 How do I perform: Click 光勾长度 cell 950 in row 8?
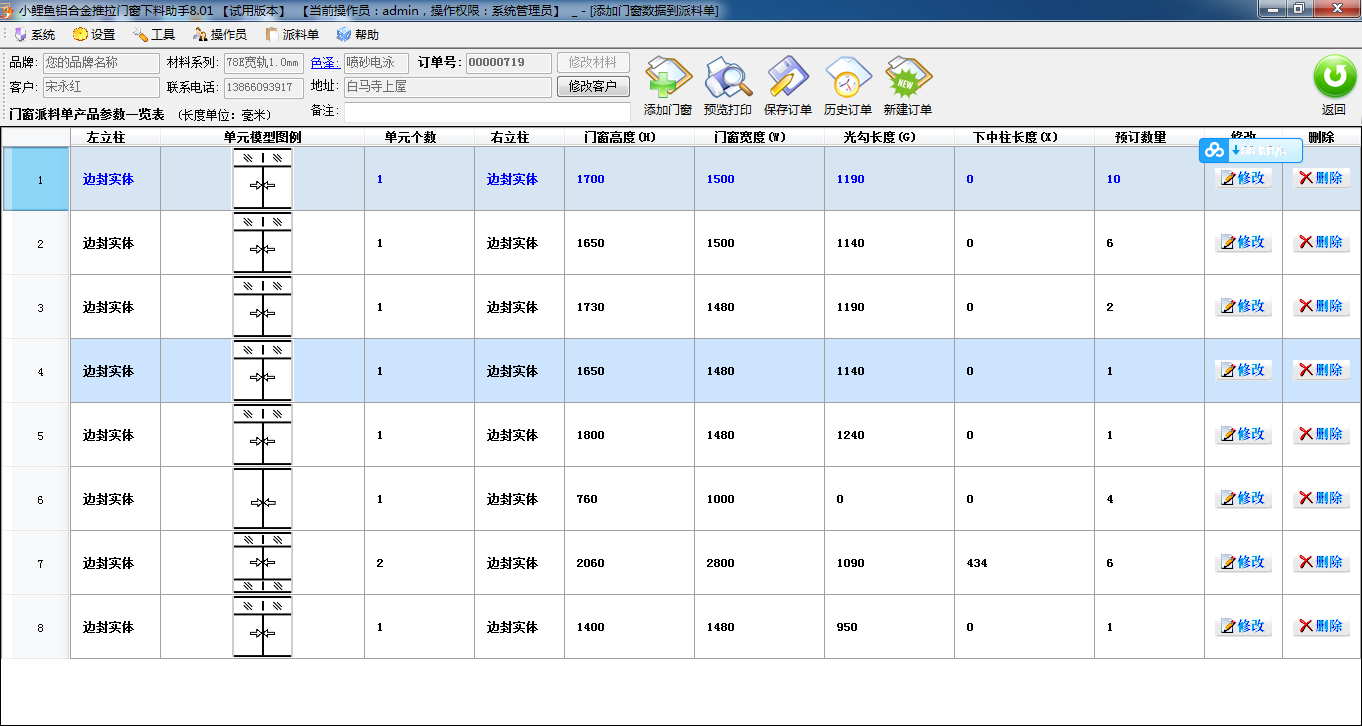pos(889,627)
